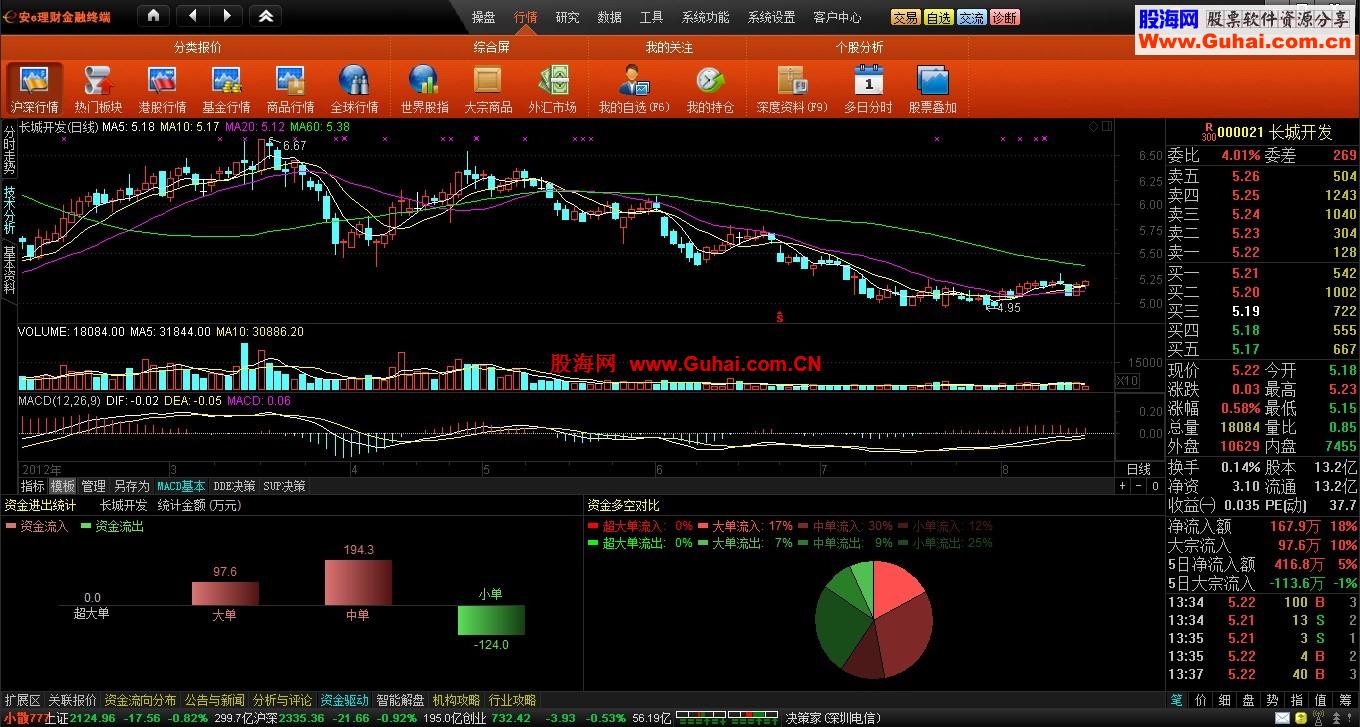Navigate forward with right arrow

(226, 16)
